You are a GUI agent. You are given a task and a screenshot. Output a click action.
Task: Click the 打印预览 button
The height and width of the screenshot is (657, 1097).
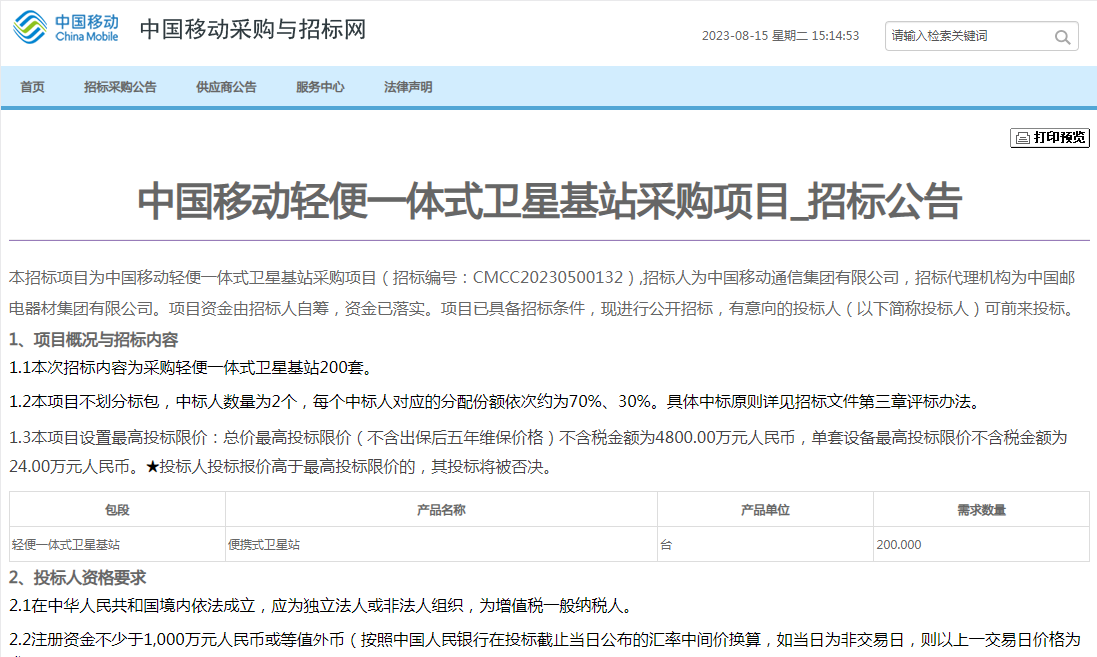(x=1049, y=138)
